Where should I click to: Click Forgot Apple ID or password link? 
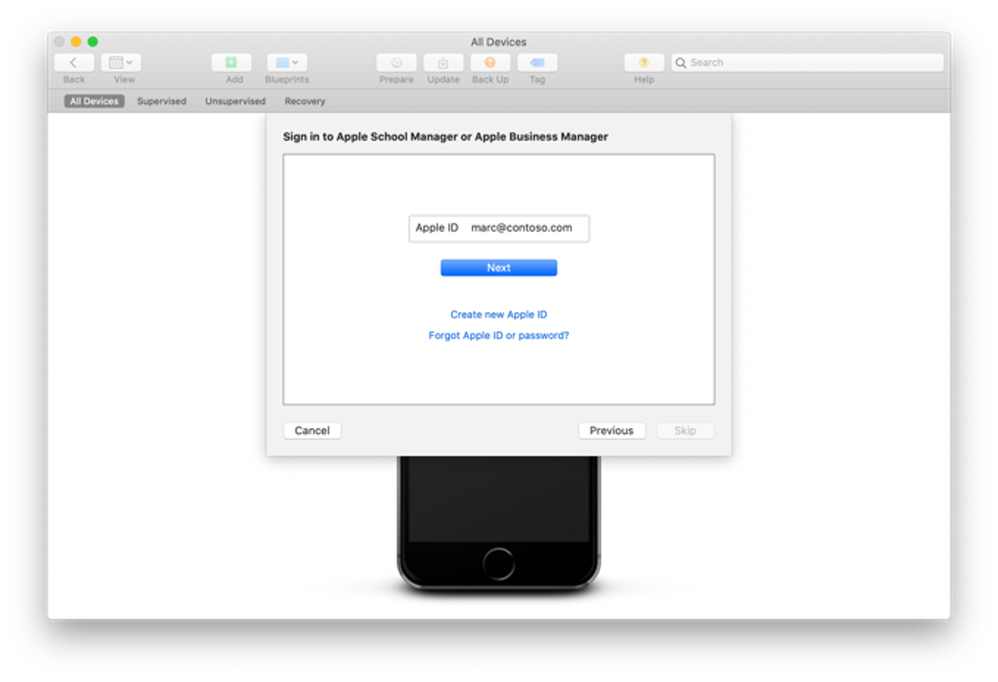[x=497, y=335]
